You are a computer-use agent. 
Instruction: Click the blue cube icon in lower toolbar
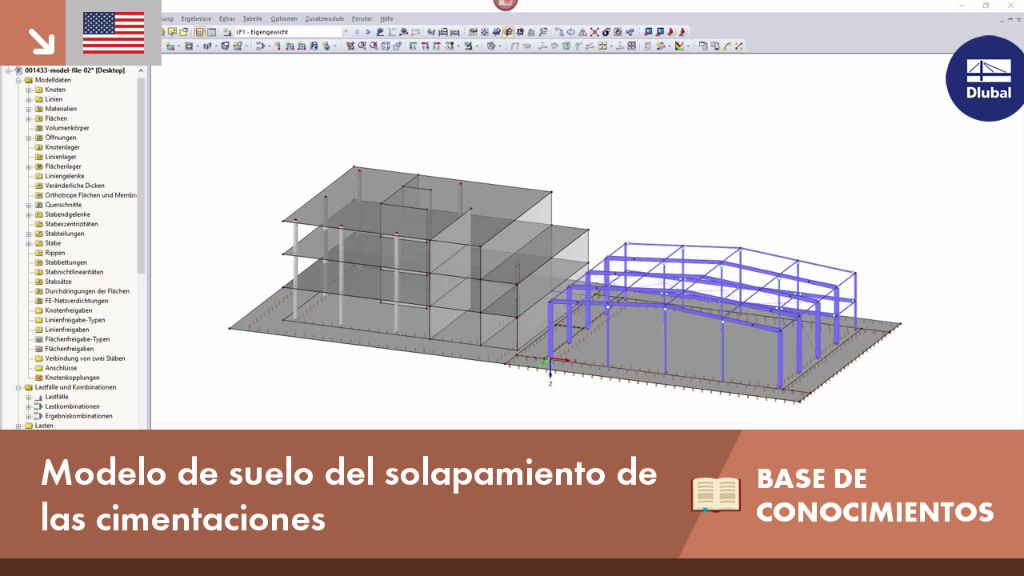225,46
